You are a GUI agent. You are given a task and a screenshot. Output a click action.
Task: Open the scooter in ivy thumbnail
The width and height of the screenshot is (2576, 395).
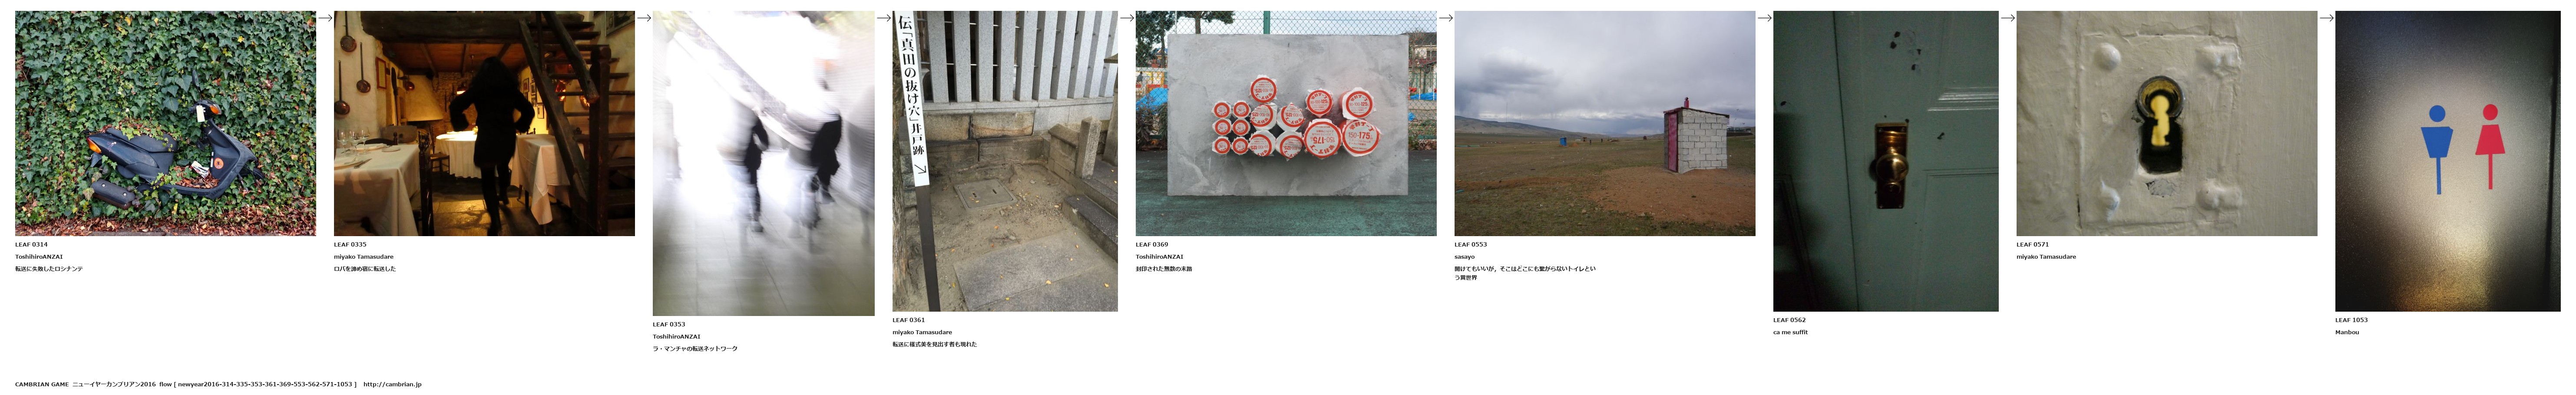[165, 123]
